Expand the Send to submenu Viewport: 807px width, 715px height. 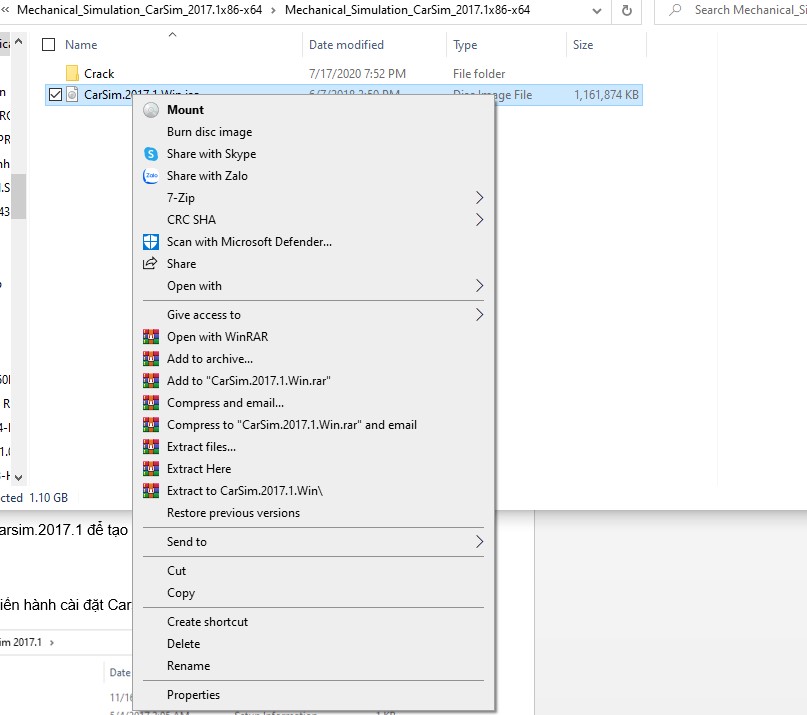(479, 542)
